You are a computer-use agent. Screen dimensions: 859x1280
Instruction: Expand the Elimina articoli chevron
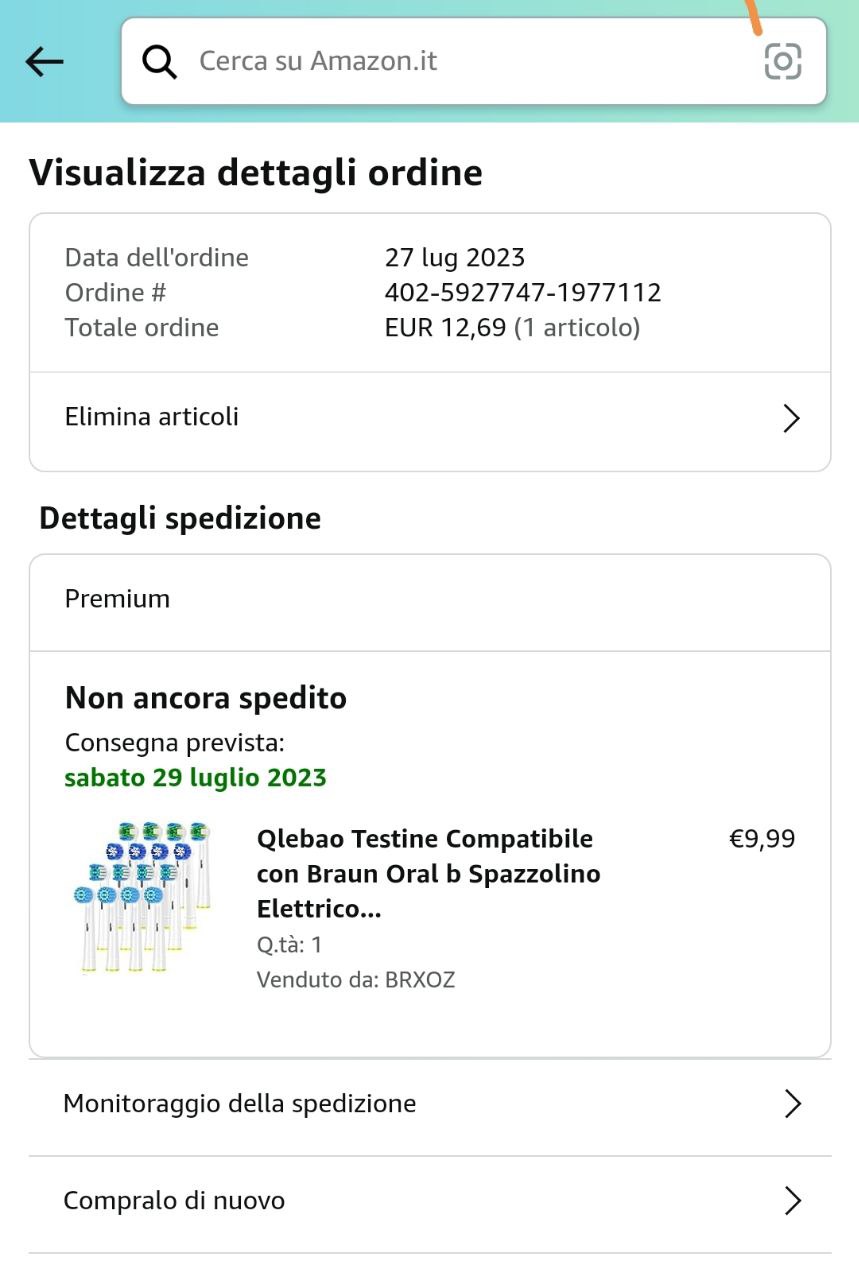pyautogui.click(x=791, y=418)
